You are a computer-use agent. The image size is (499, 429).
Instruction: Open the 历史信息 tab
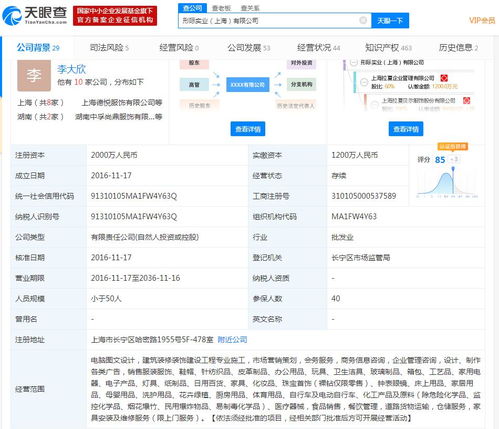click(458, 48)
